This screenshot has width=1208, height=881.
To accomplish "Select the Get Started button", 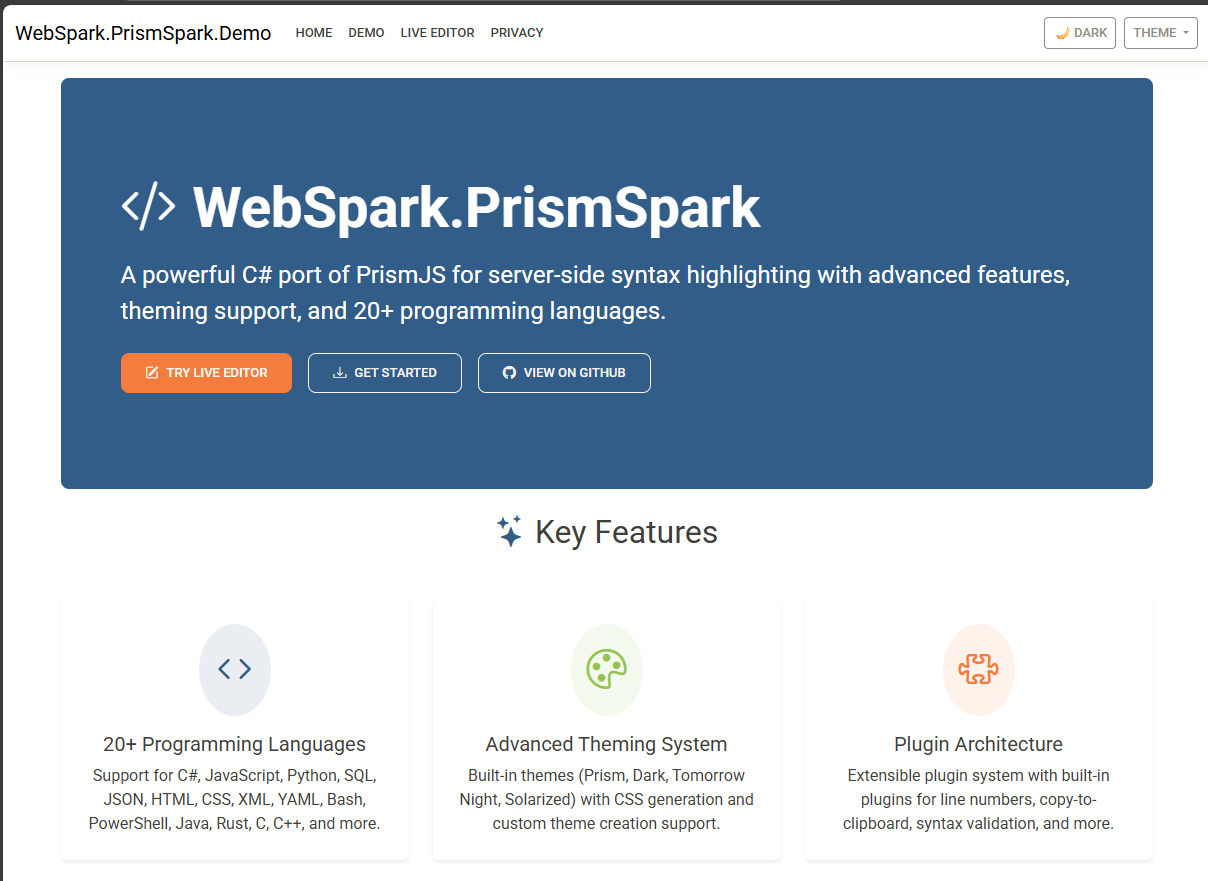I will click(x=384, y=372).
